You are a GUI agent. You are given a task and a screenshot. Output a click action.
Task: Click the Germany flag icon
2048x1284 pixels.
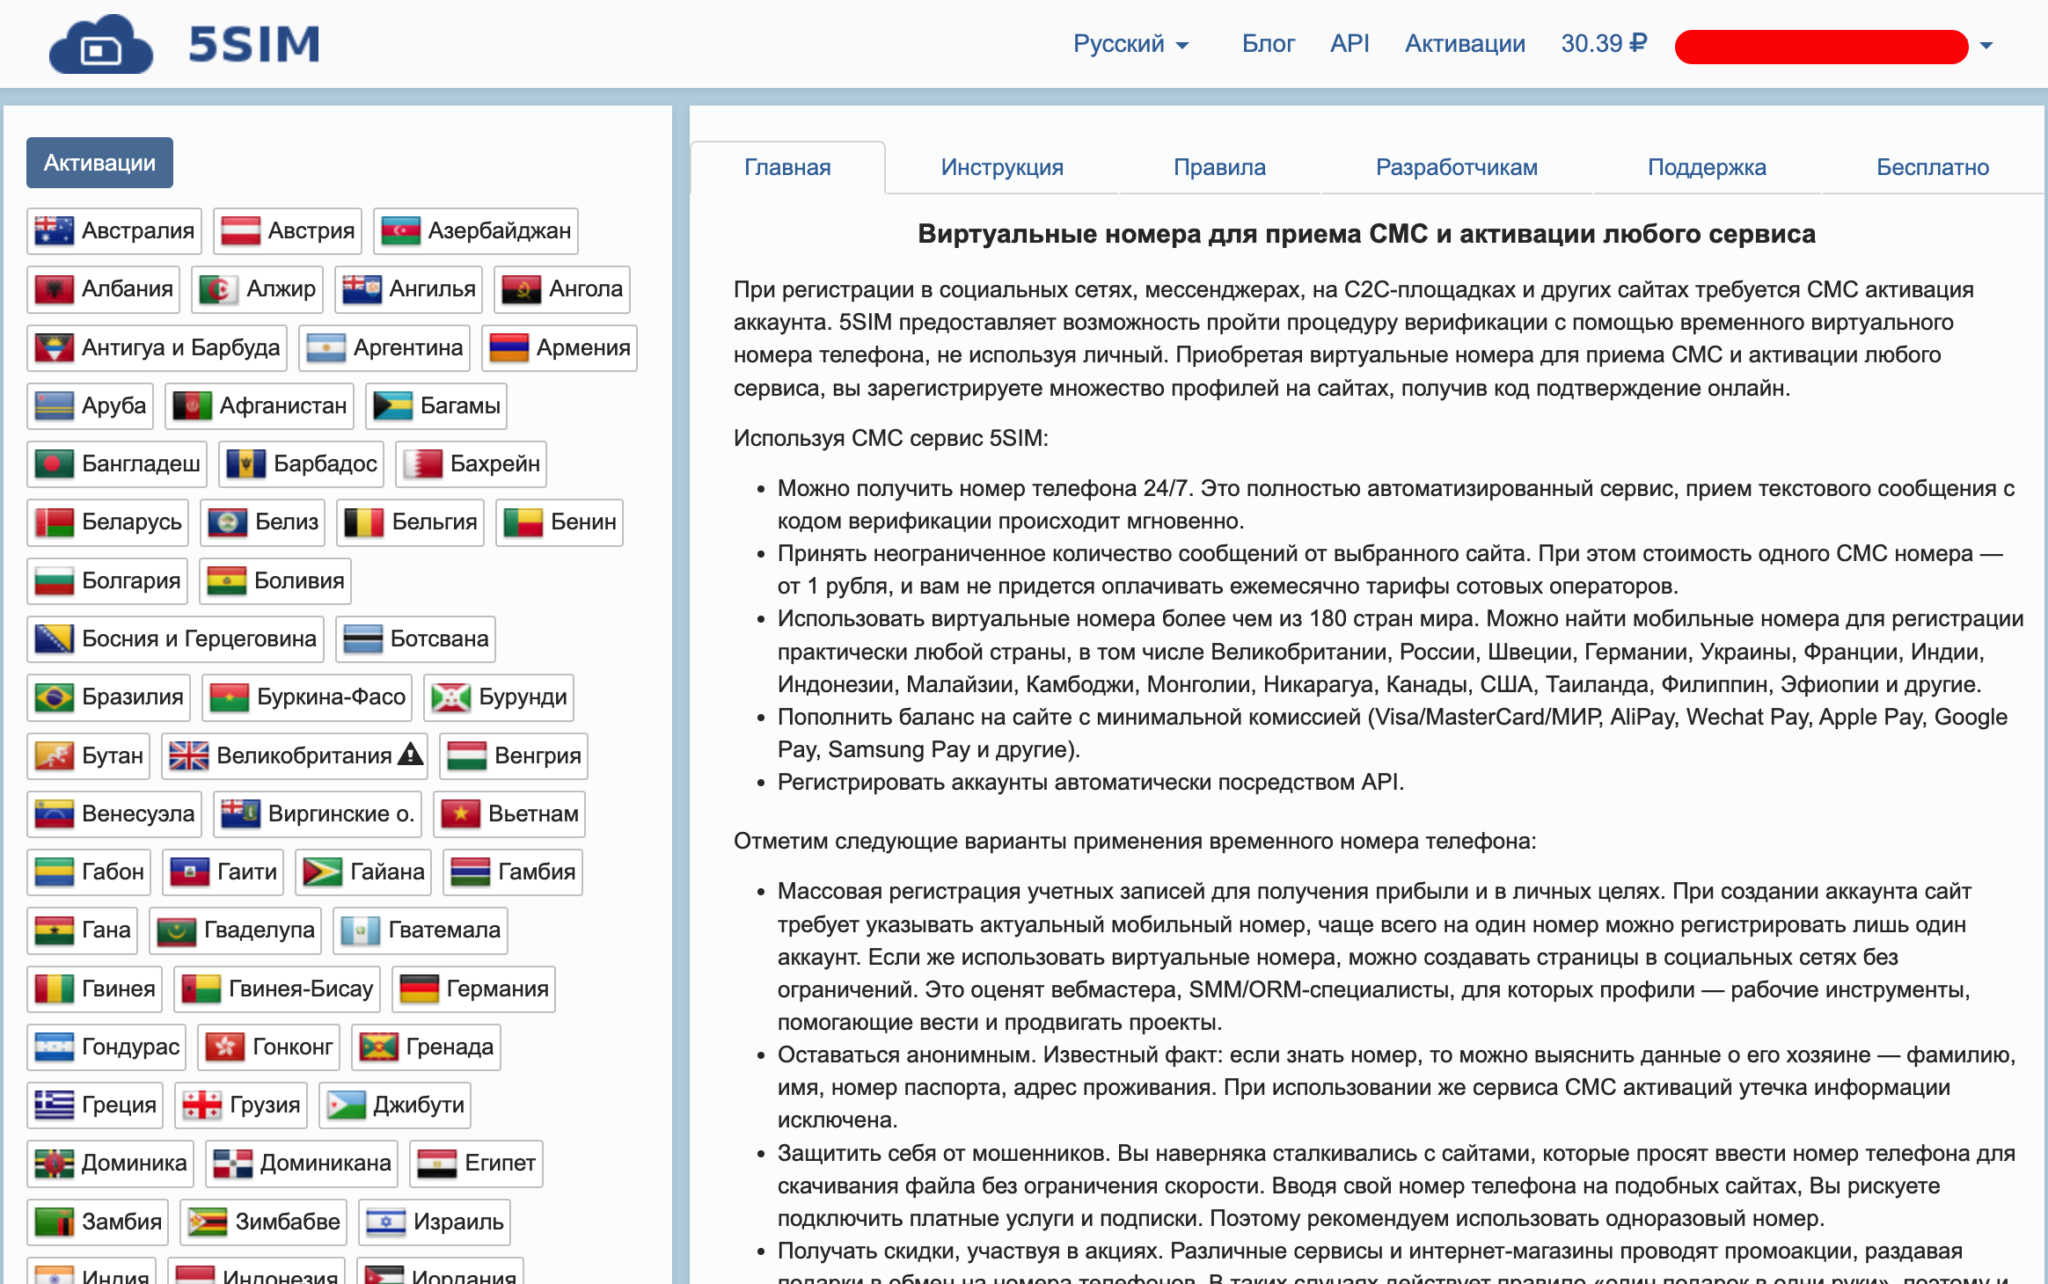click(418, 989)
